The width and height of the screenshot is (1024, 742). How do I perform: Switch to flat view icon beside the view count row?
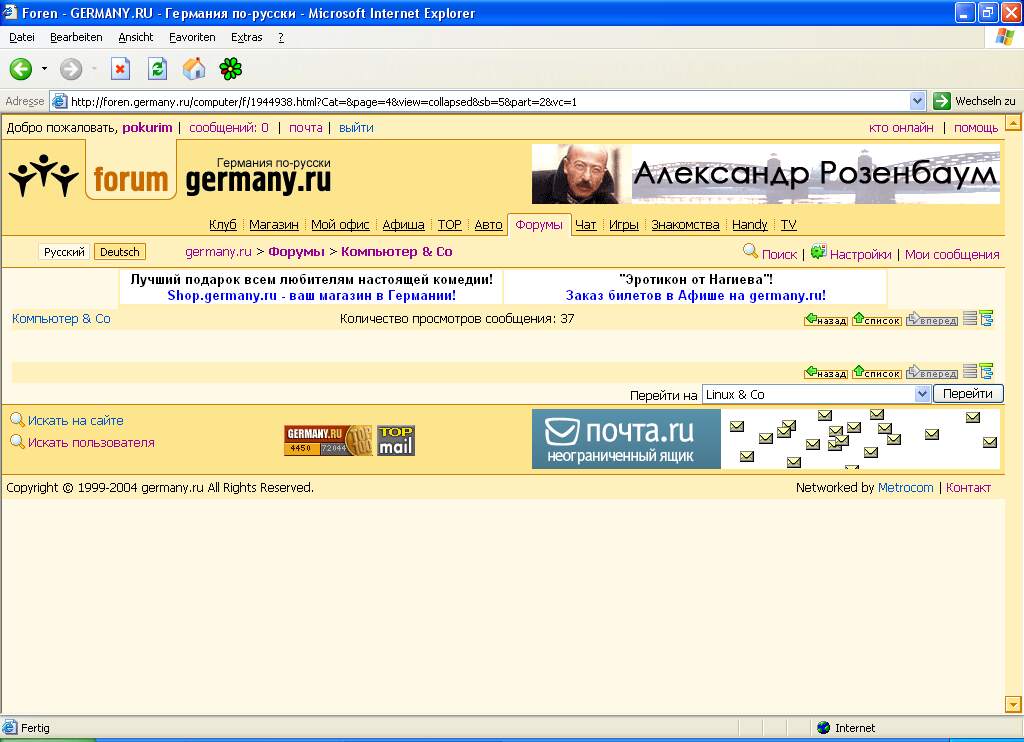[970, 319]
